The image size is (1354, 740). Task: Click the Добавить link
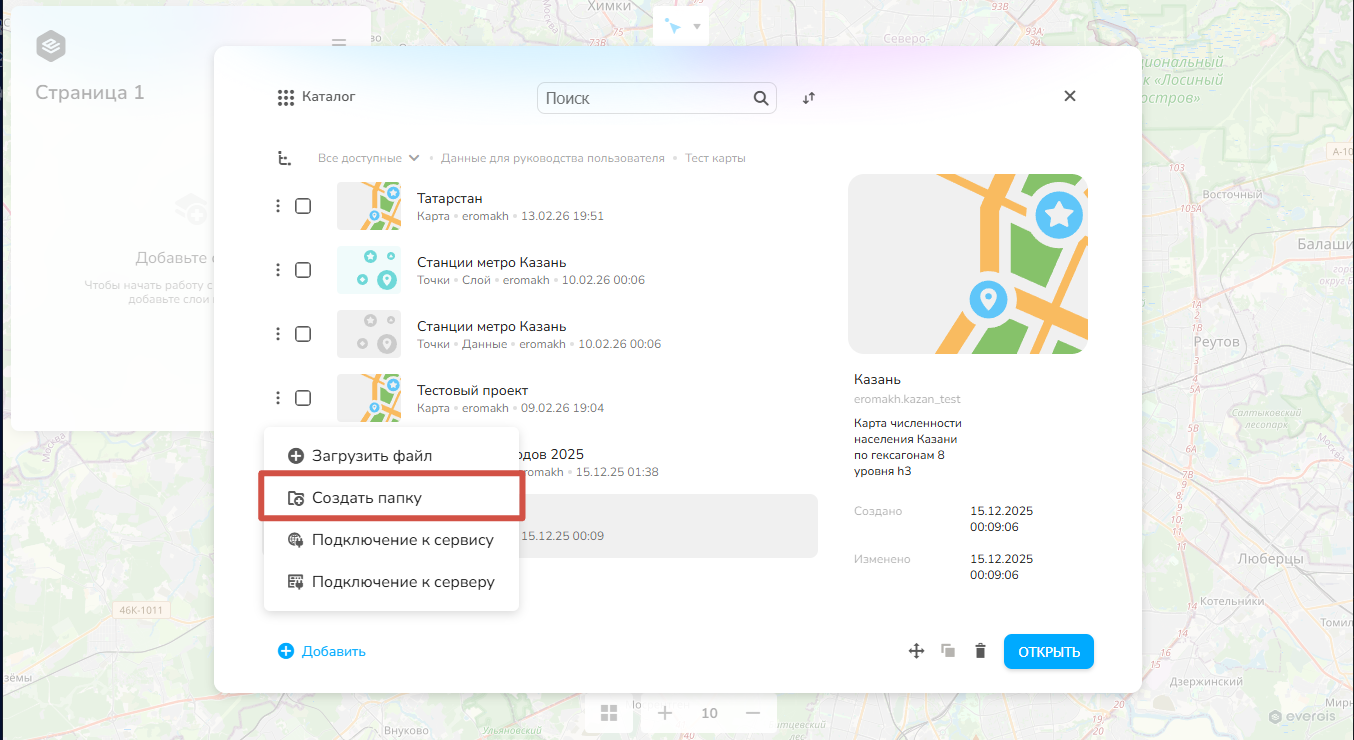[x=322, y=651]
